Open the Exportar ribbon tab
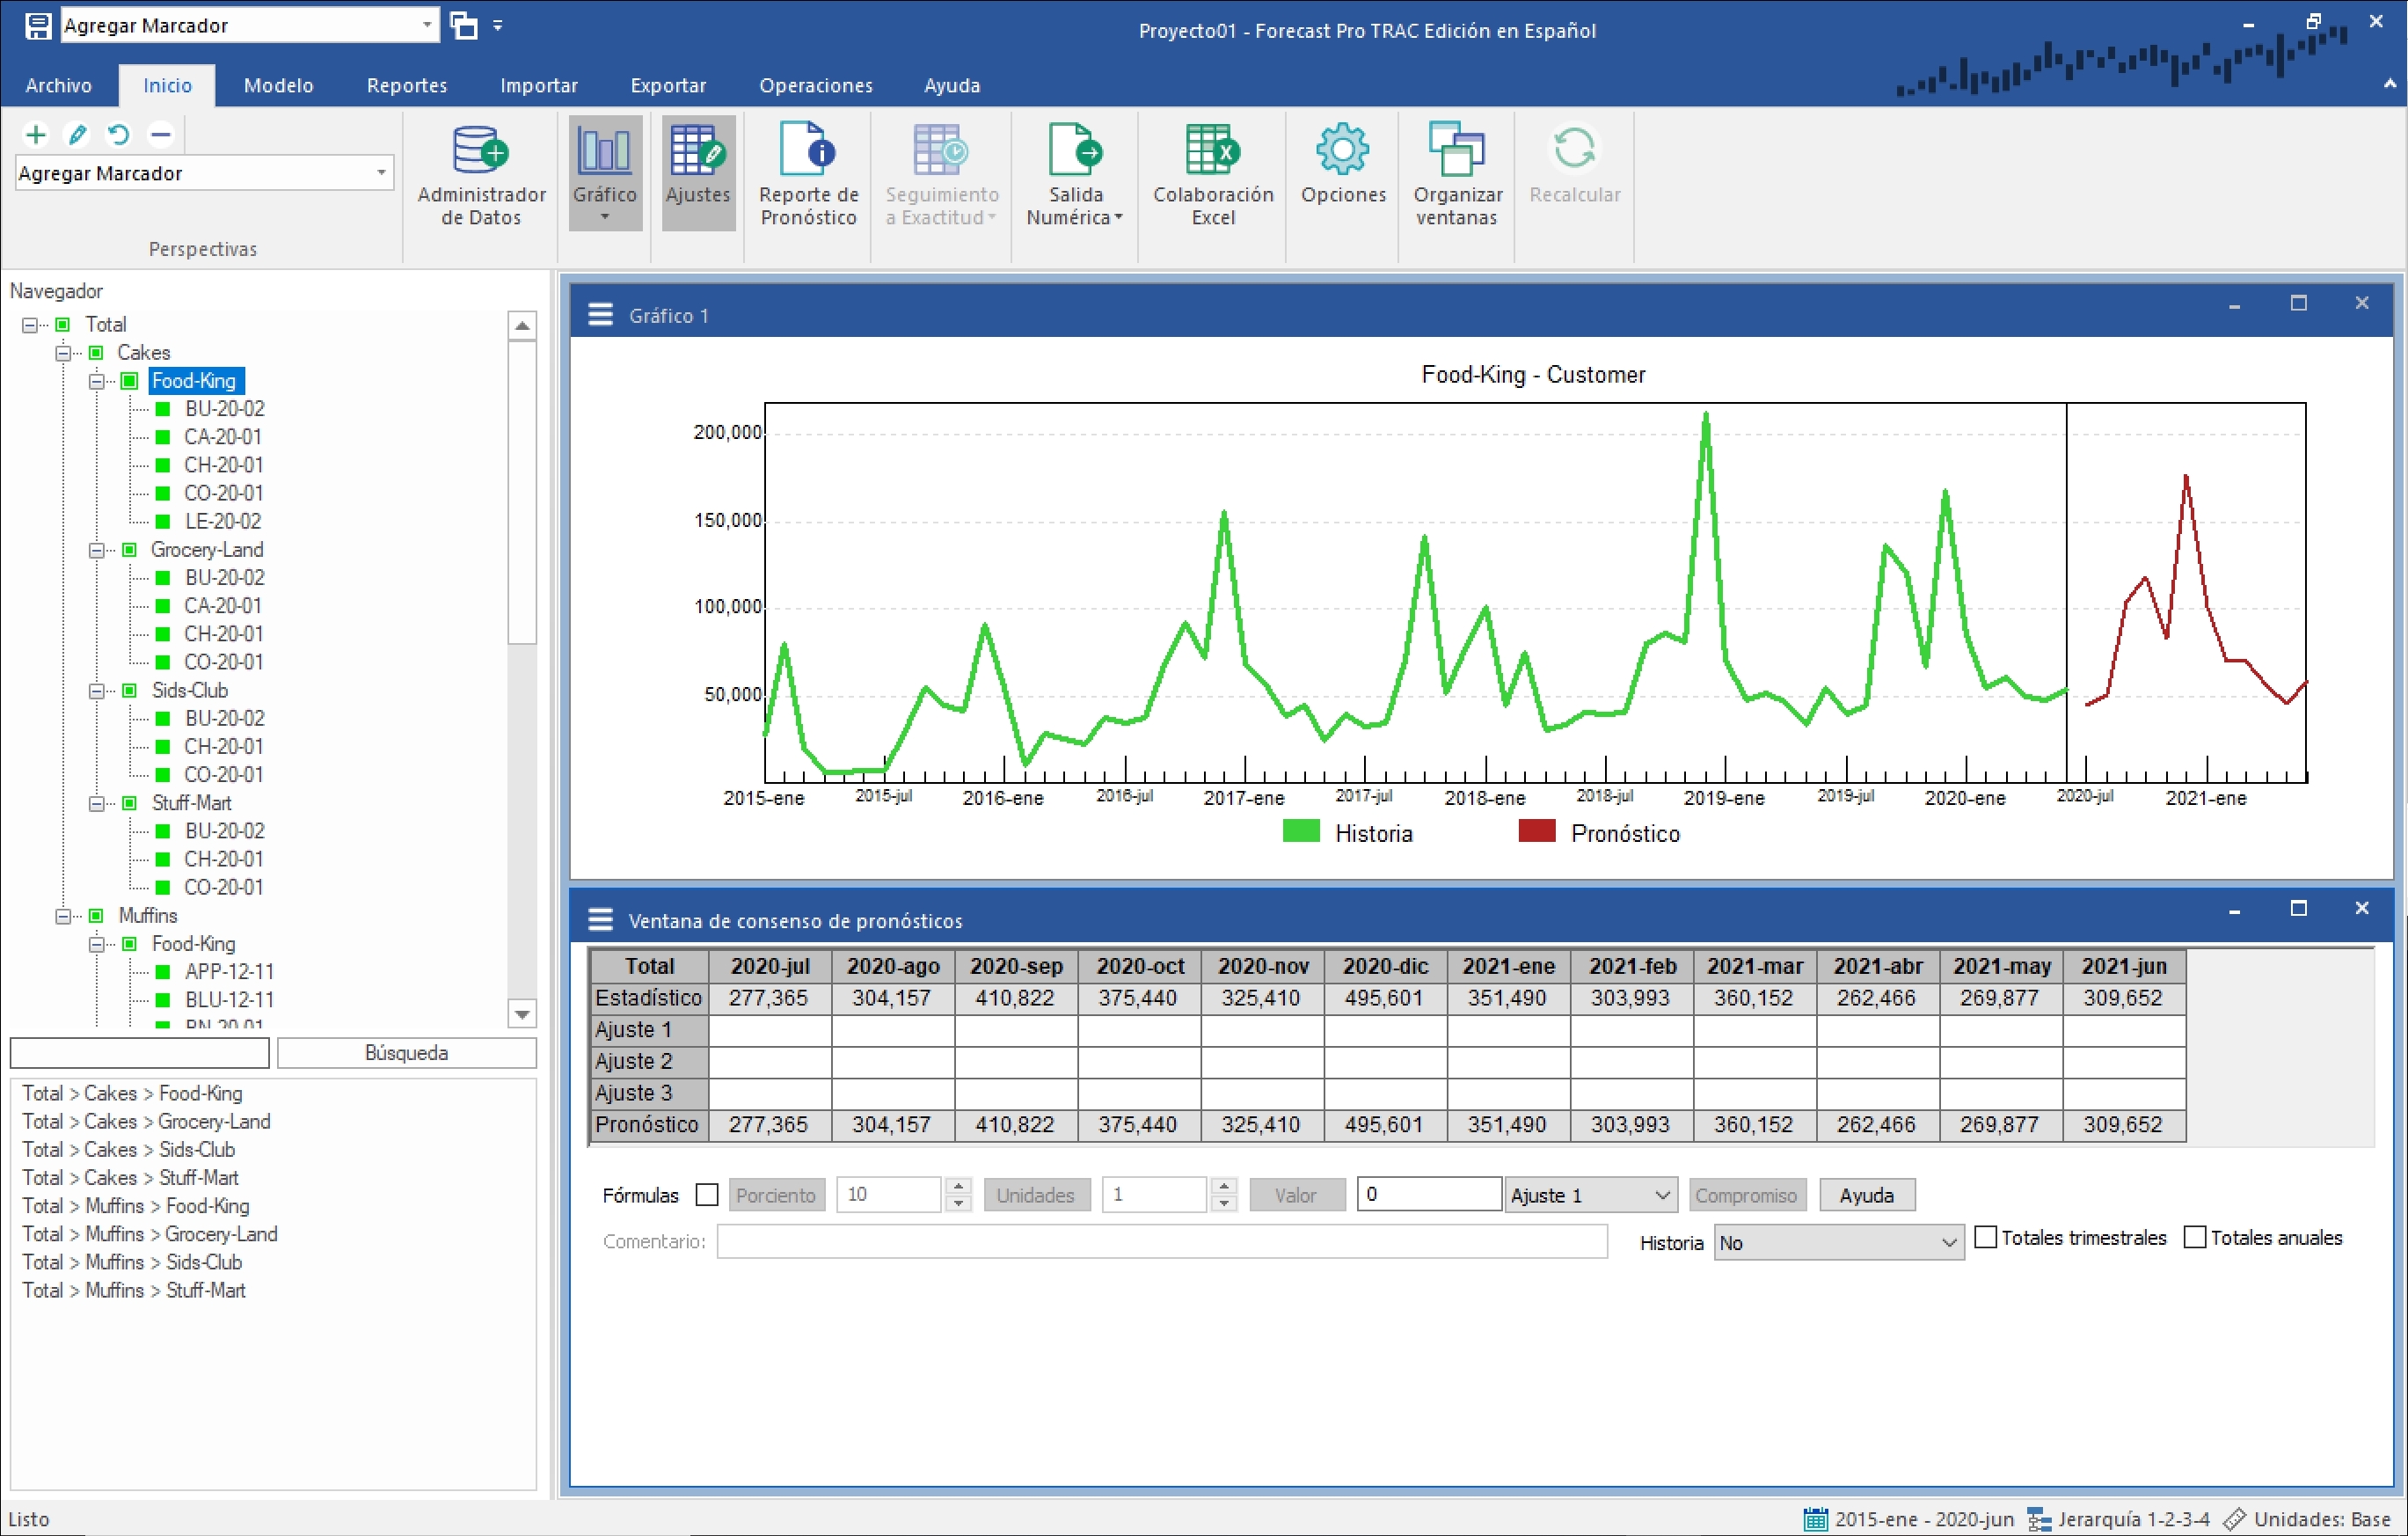 667,86
